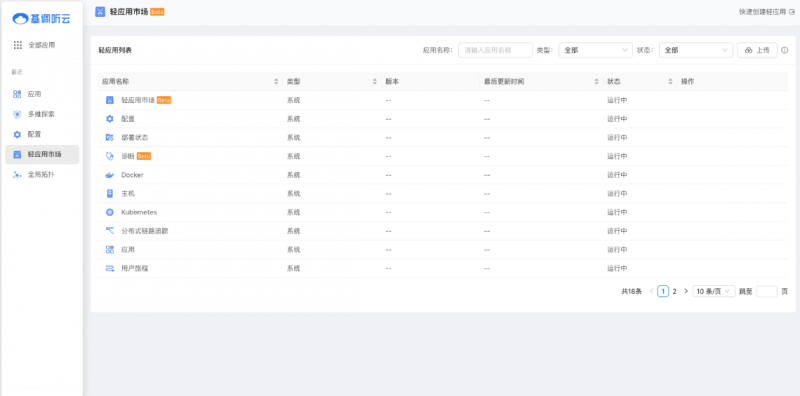
Task: Click the 用户旅程 row icon
Action: 110,268
